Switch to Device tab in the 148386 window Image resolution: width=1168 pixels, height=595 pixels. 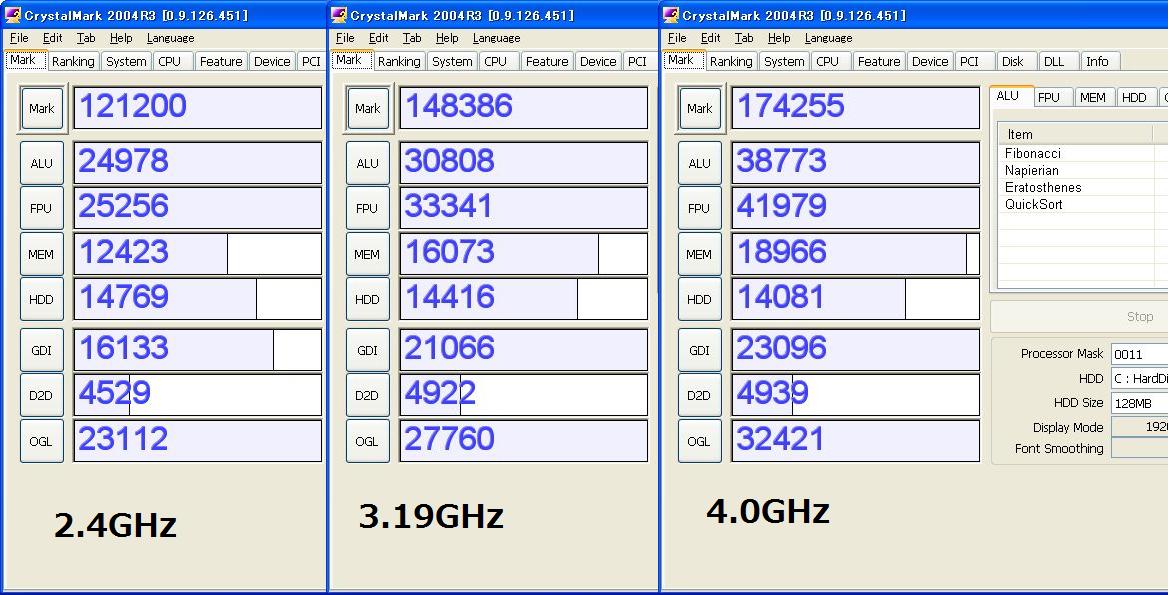tap(598, 62)
